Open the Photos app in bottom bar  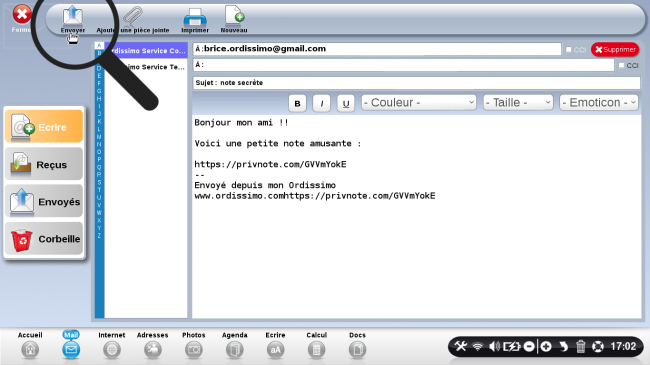click(x=194, y=350)
